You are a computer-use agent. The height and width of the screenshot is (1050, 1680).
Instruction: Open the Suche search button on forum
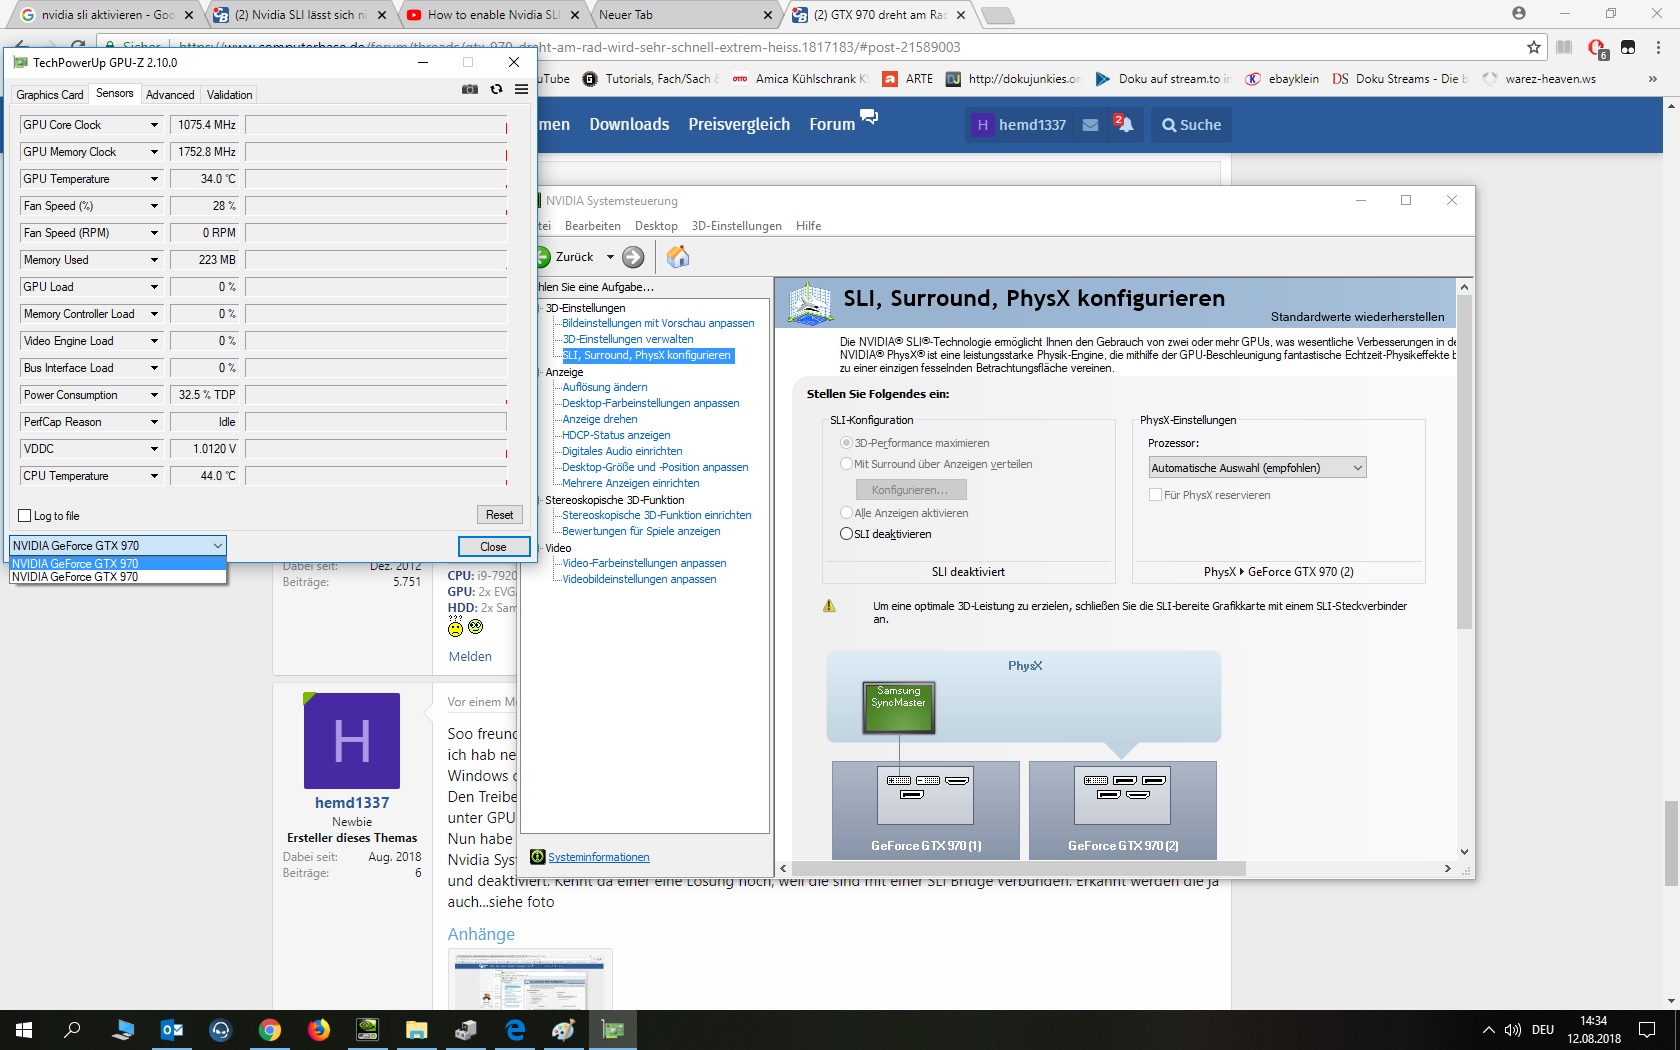point(1191,125)
